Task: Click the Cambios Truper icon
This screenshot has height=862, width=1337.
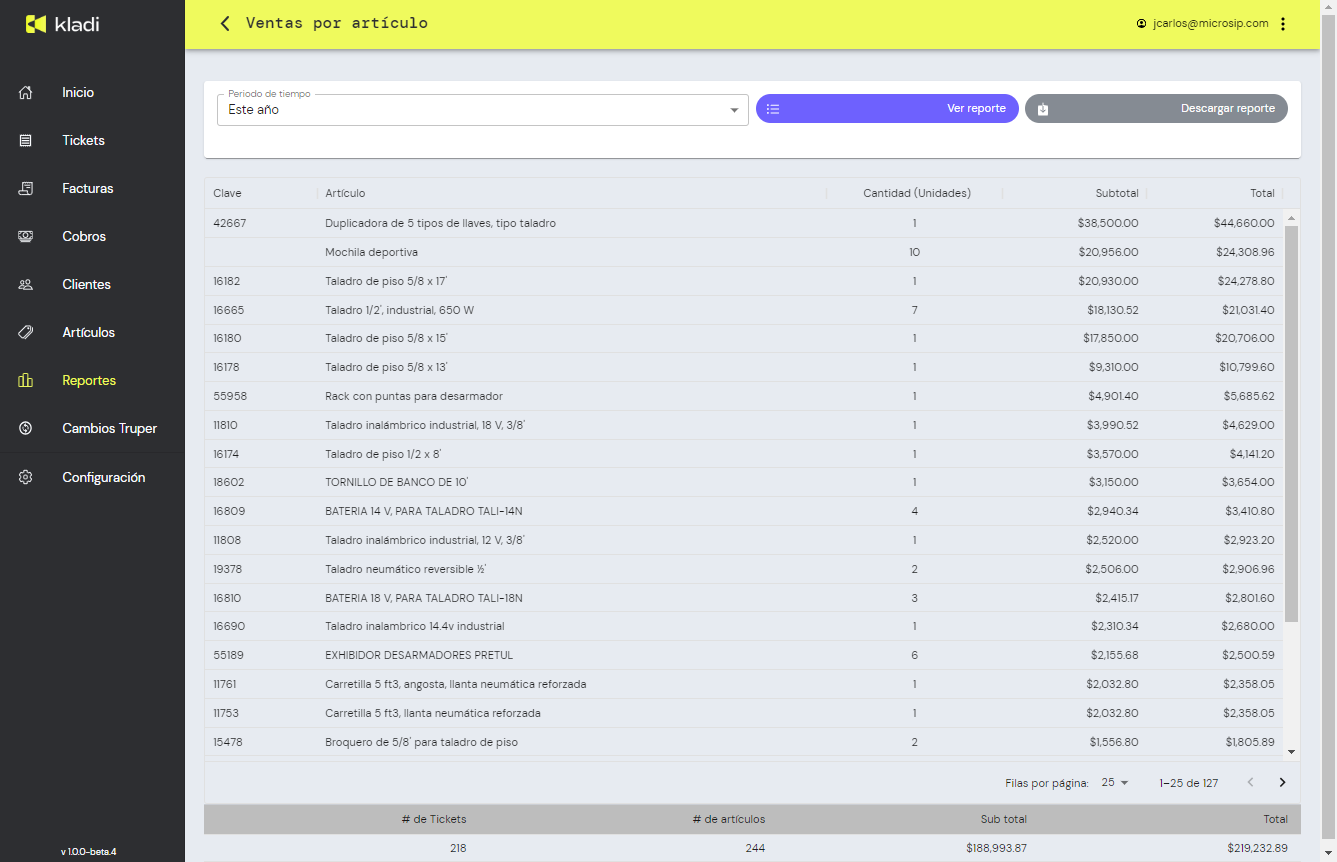Action: [26, 428]
